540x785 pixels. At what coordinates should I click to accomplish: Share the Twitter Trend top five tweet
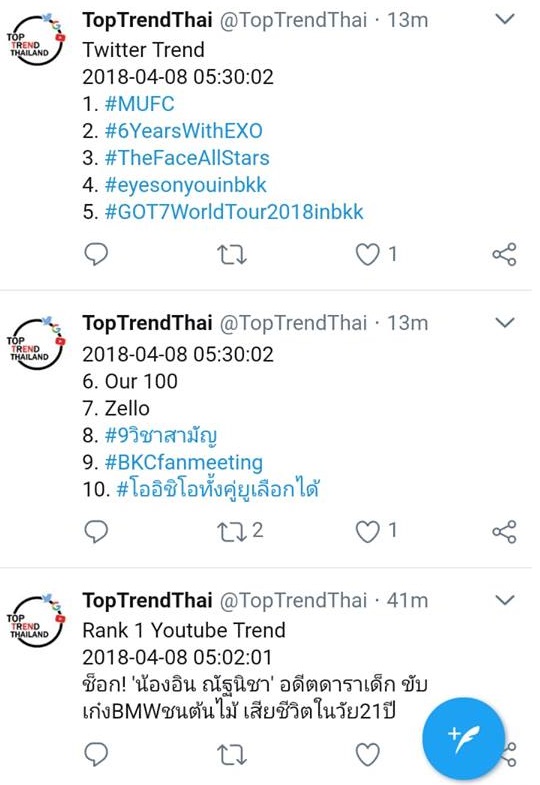pyautogui.click(x=504, y=254)
